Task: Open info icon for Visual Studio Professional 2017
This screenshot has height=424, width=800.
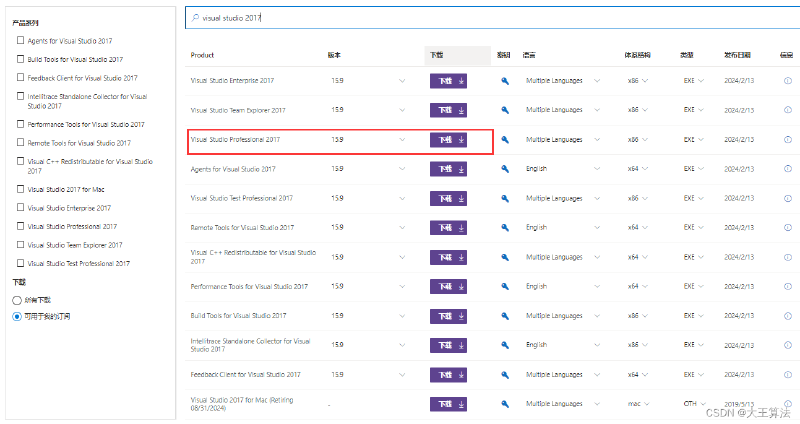Action: [787, 139]
